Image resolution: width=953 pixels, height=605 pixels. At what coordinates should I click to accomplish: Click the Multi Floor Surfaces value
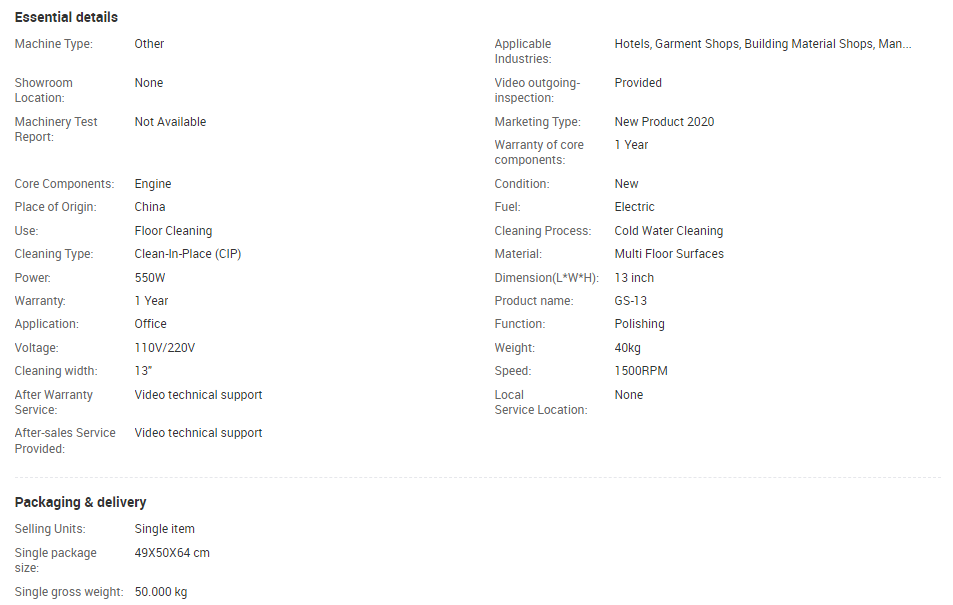tap(669, 254)
